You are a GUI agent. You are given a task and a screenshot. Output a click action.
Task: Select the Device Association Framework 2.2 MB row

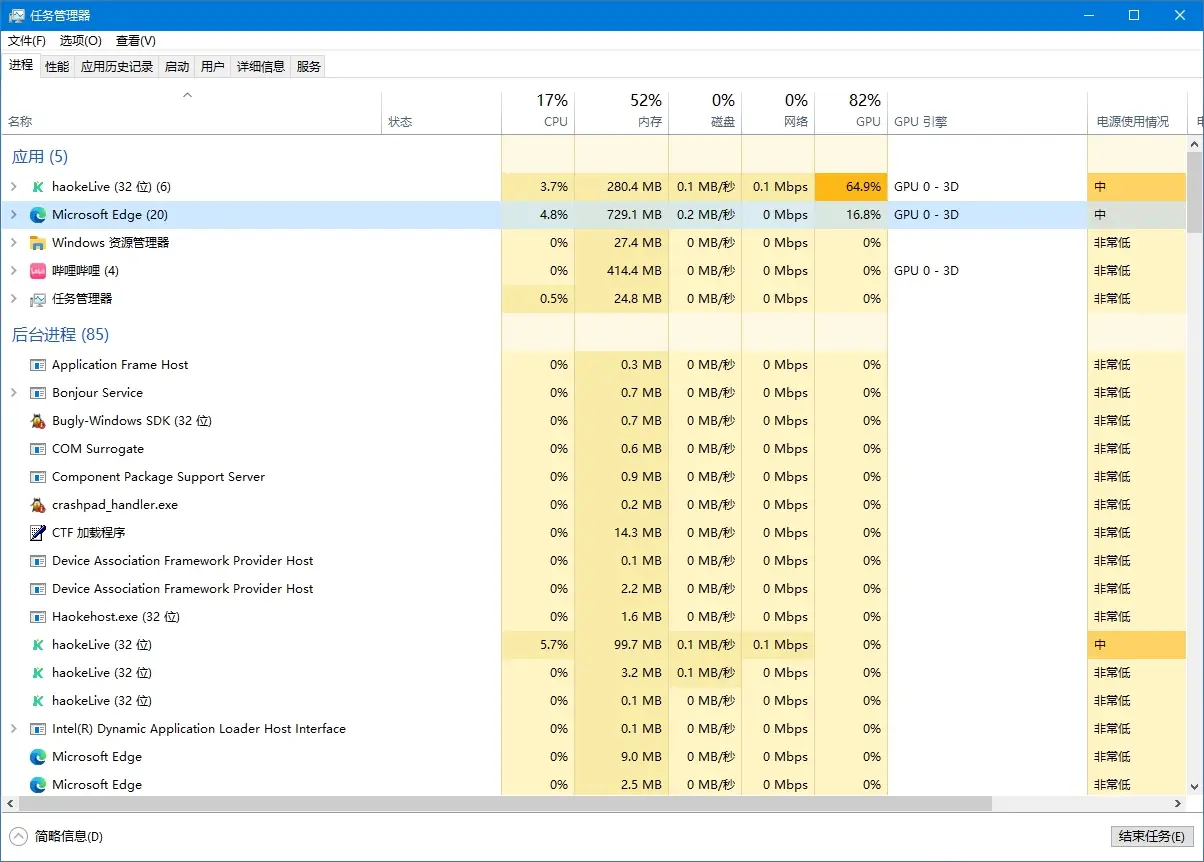[594, 589]
